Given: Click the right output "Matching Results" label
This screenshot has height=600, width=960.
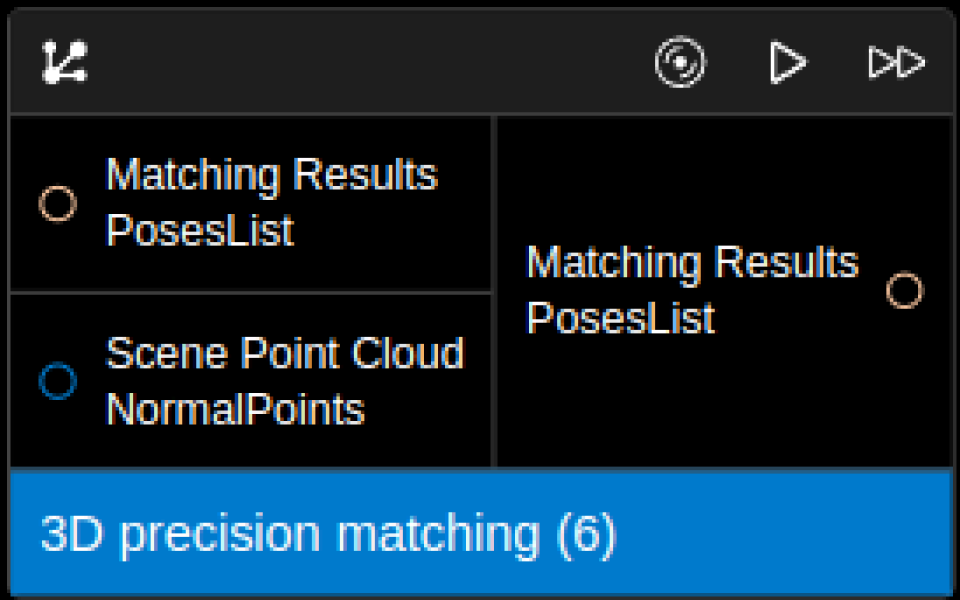Looking at the screenshot, I should coord(691,263).
